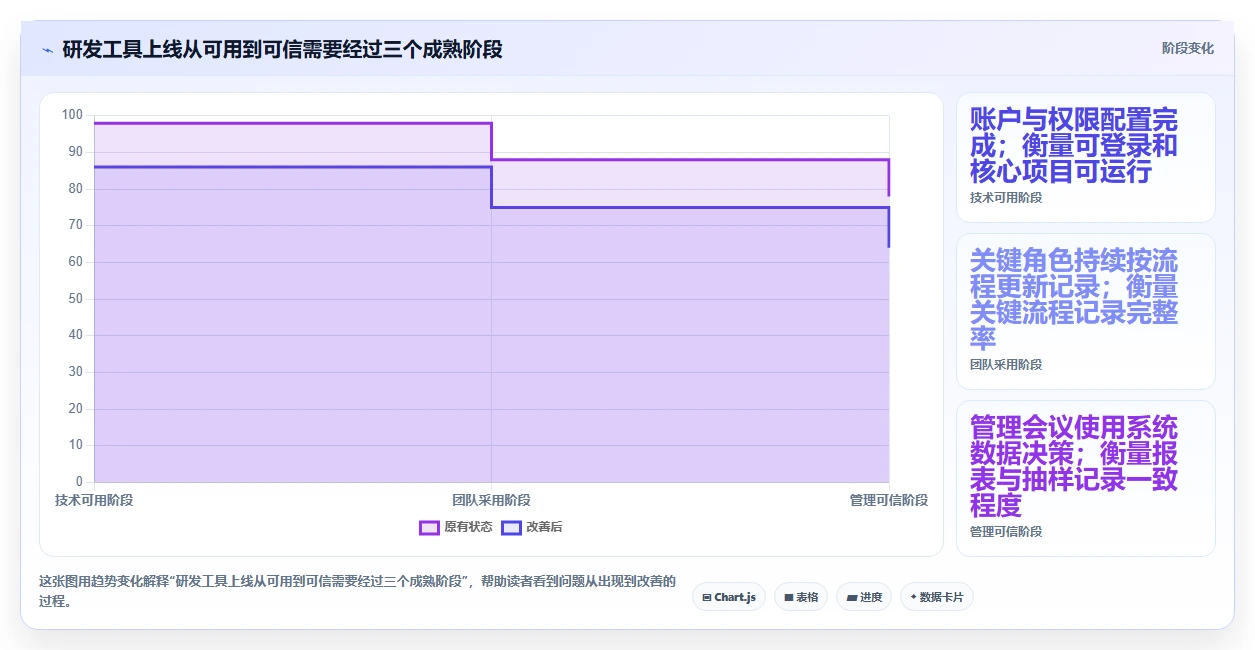Toggle the 改善后 legend item
The image size is (1255, 650).
pos(532,527)
